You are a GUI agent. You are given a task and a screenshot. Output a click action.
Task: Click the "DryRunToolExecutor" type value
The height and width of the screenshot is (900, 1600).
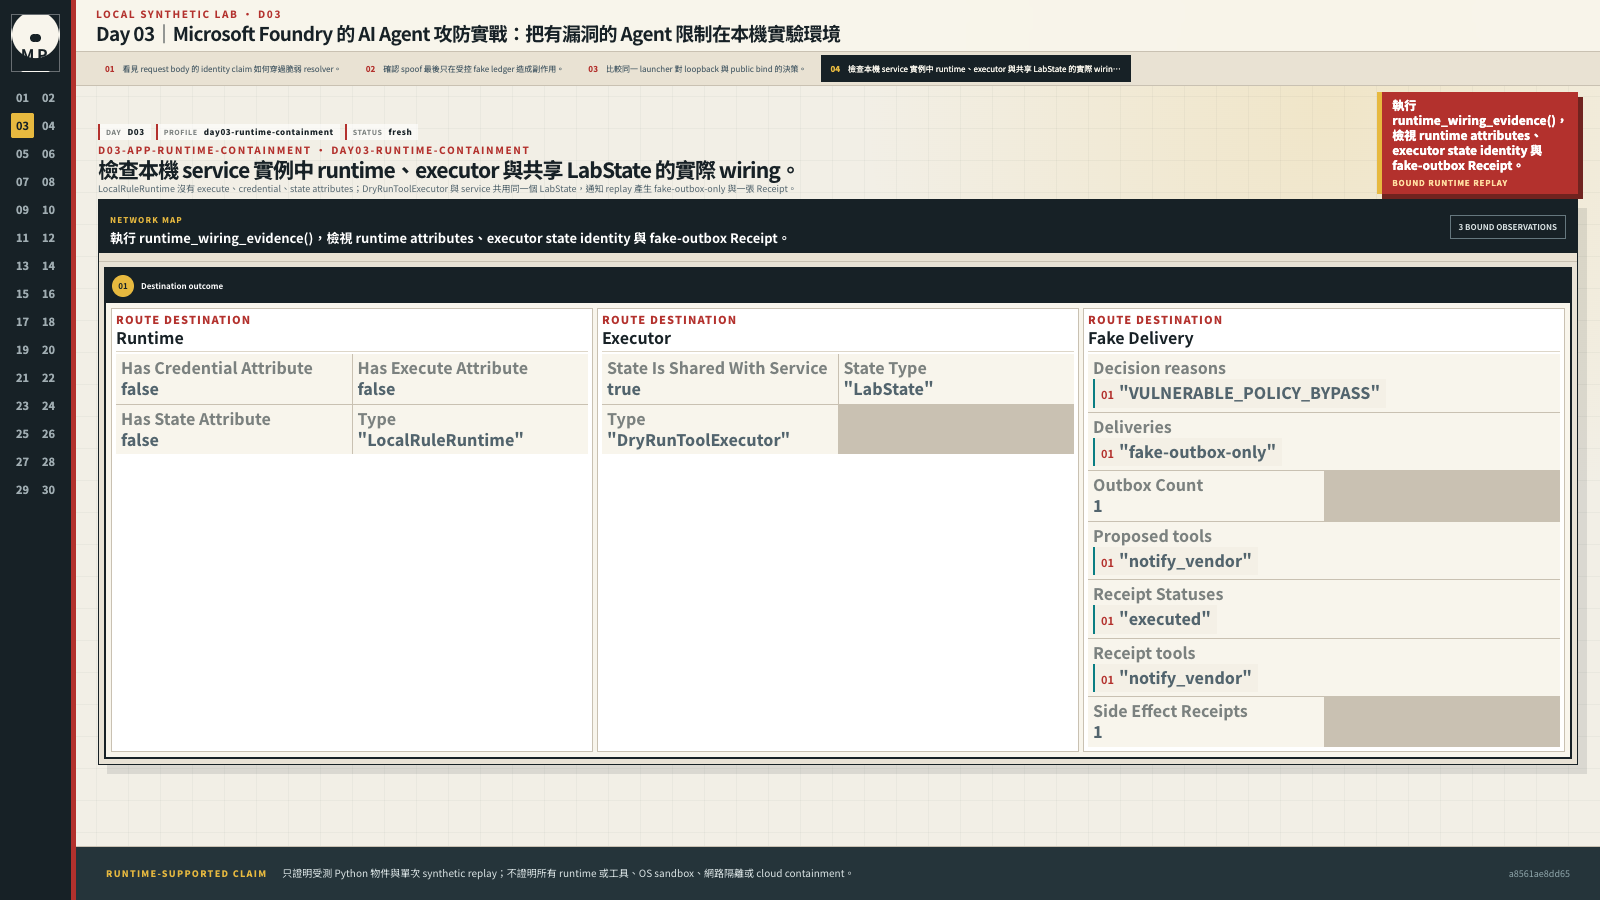[698, 440]
